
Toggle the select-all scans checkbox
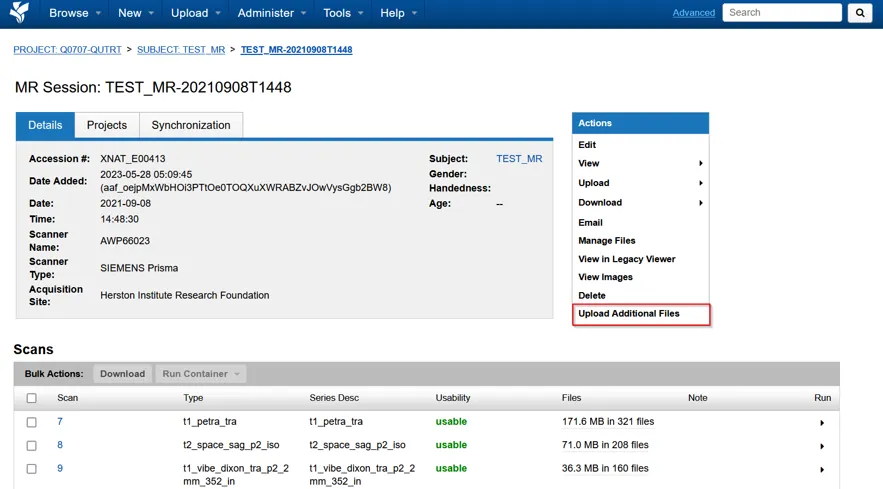click(x=32, y=398)
